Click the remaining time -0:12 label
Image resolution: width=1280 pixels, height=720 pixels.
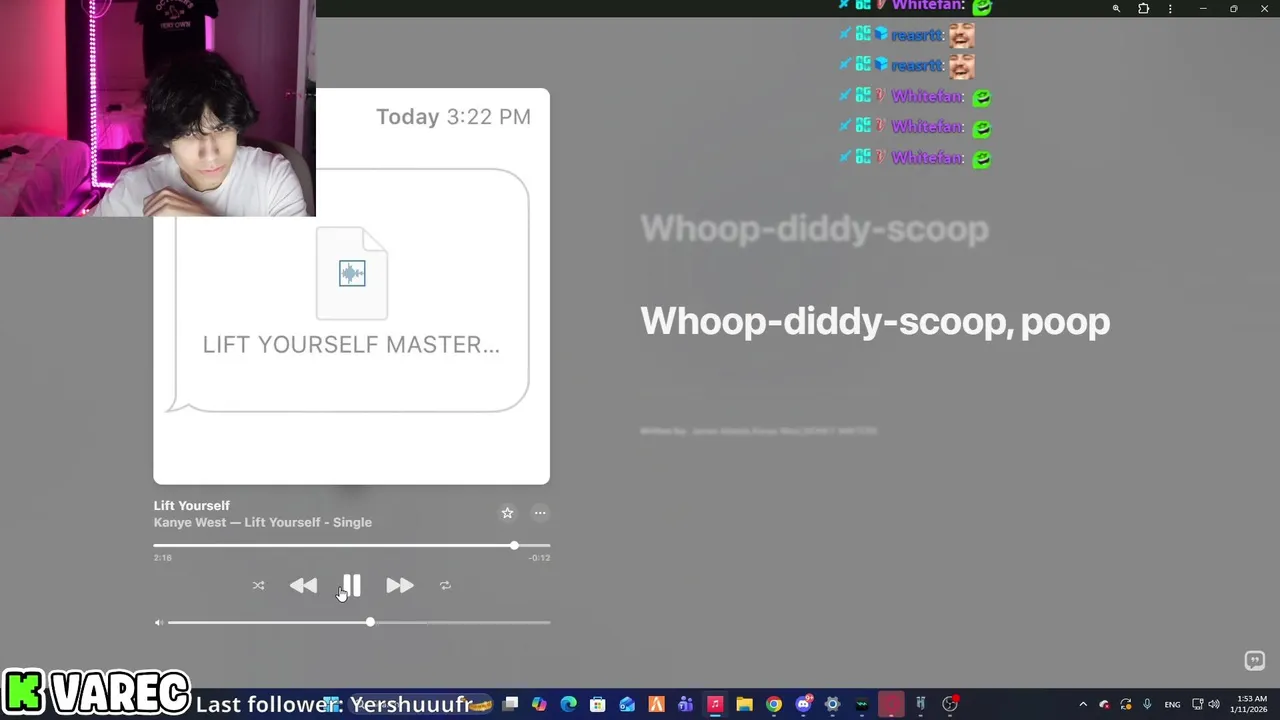(x=540, y=558)
